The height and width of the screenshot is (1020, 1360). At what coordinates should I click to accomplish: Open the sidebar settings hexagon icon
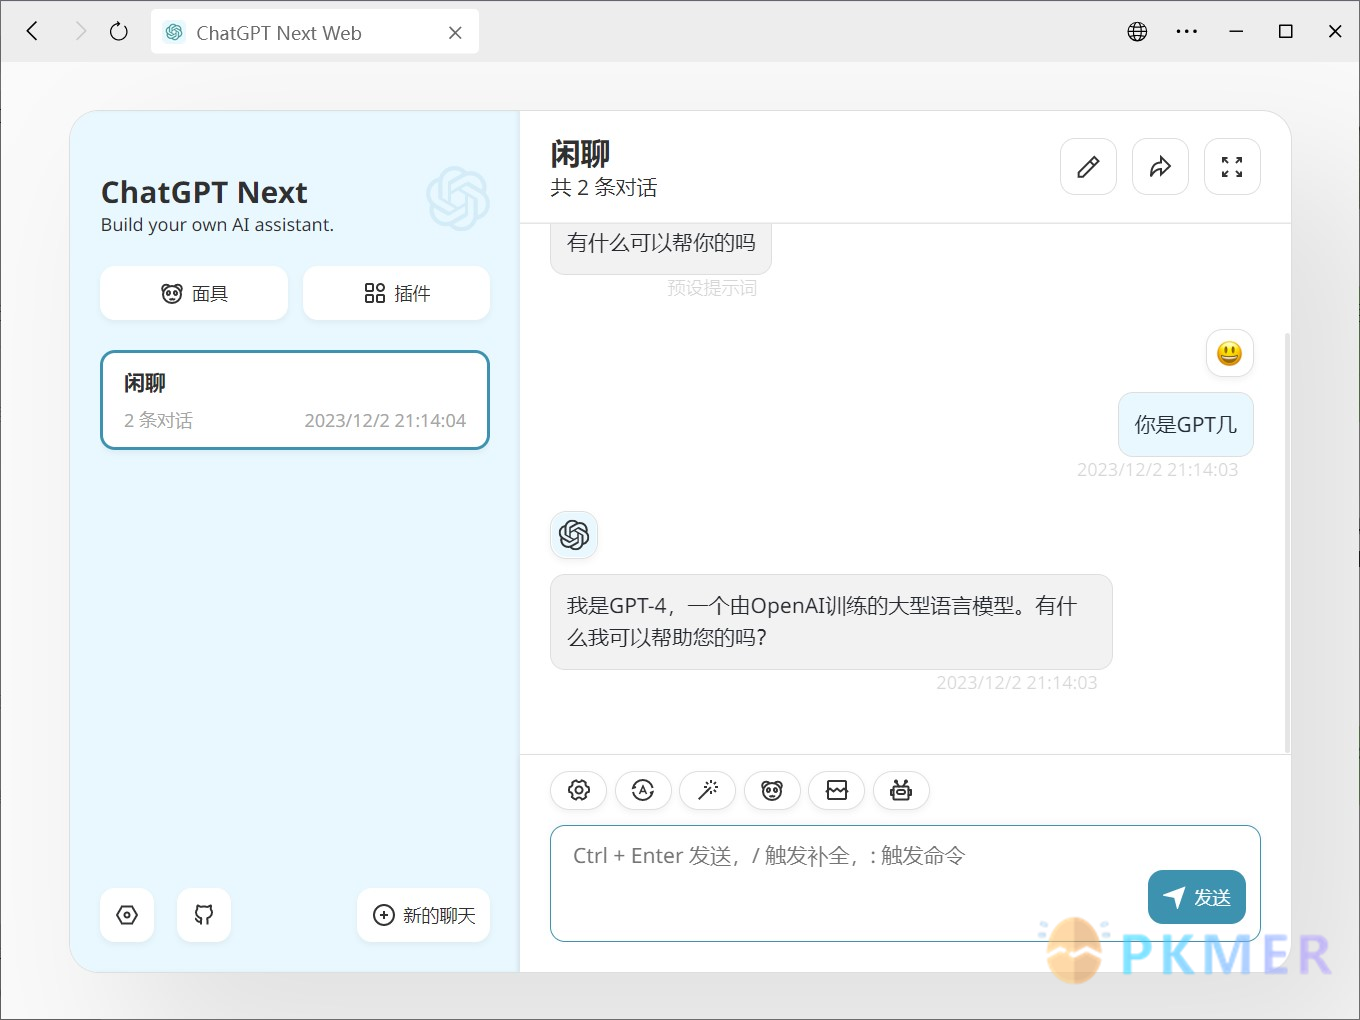tap(127, 915)
